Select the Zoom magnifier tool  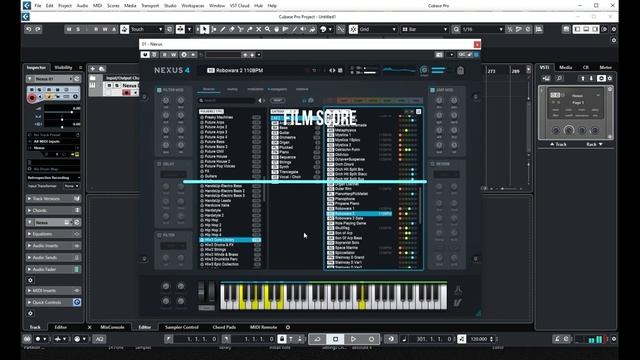267,29
